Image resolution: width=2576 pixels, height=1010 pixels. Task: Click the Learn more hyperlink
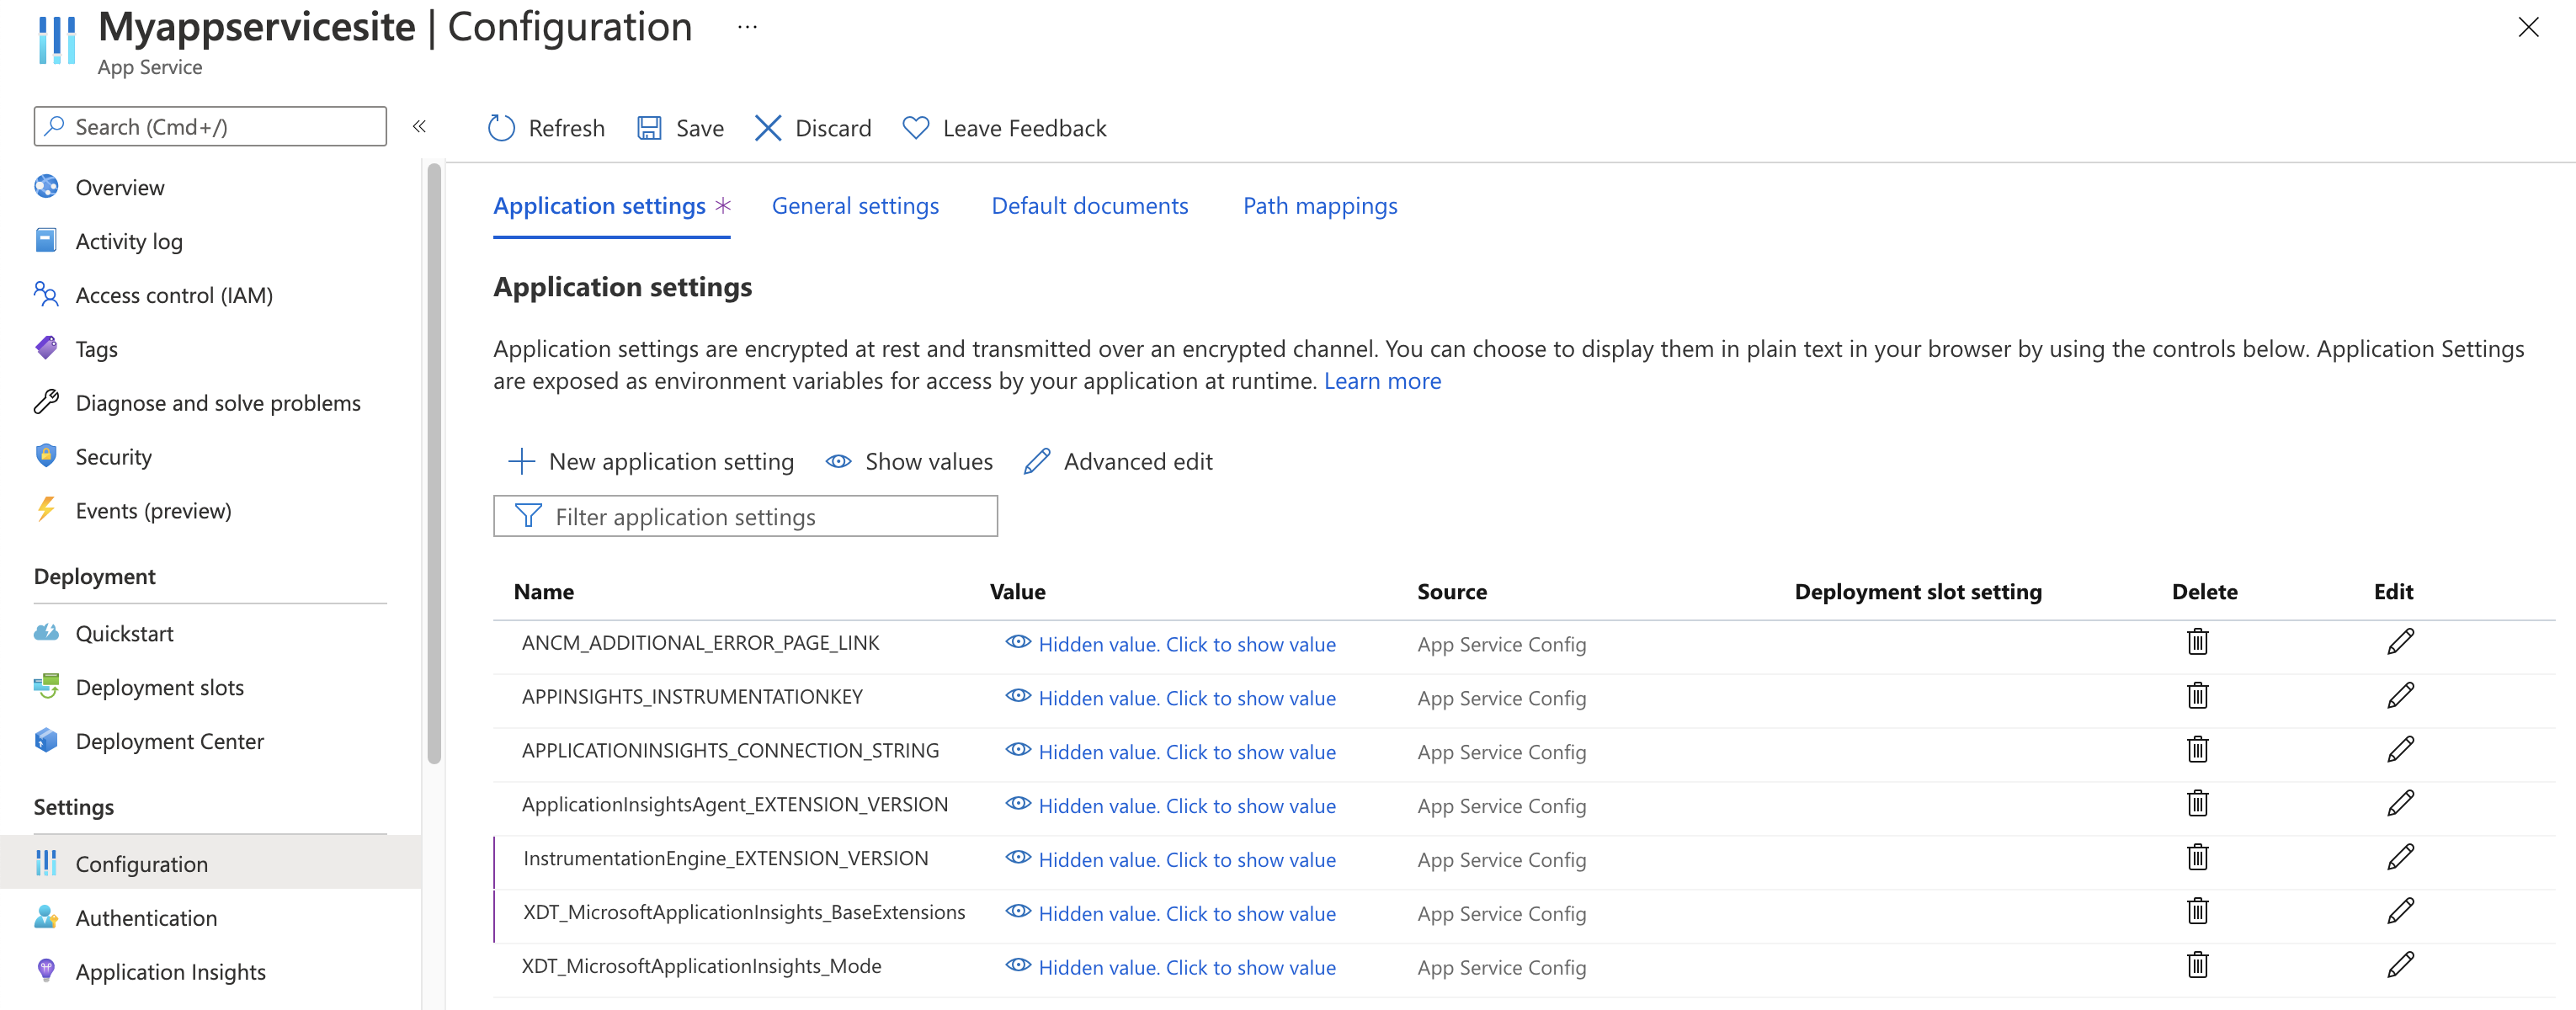pos(1381,380)
